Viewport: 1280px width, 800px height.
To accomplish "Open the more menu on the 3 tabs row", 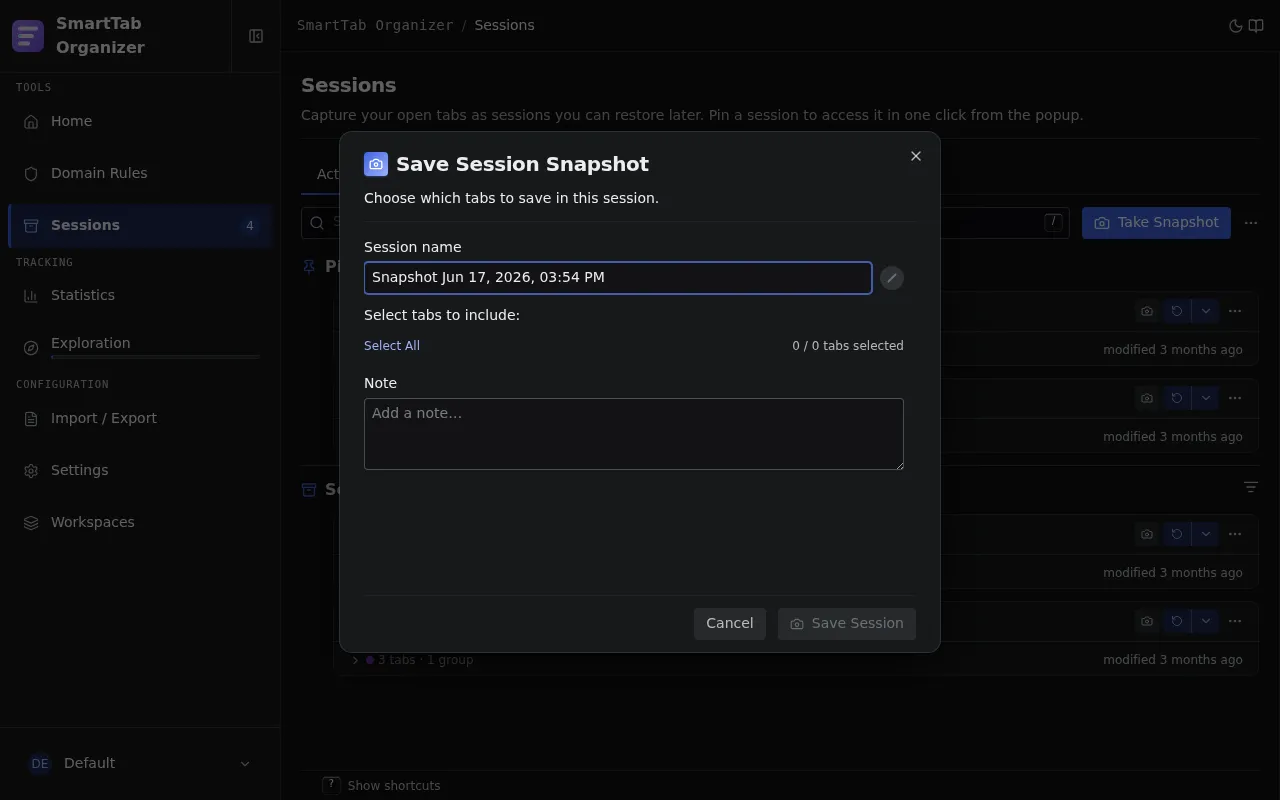I will point(1235,621).
